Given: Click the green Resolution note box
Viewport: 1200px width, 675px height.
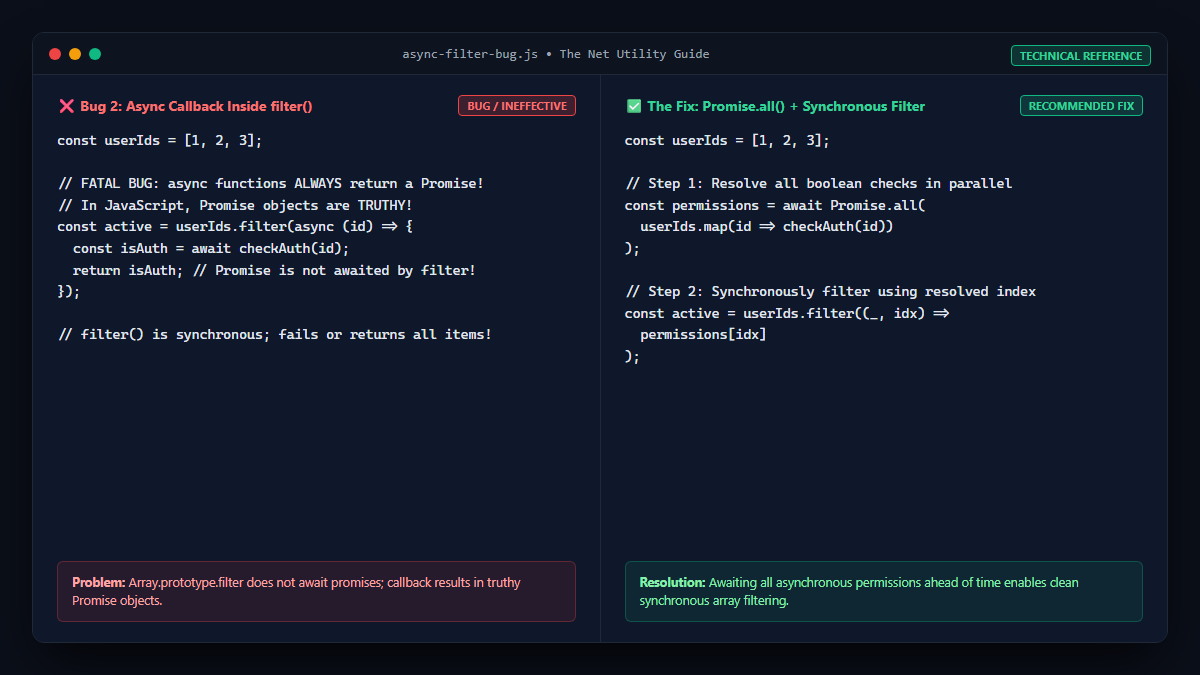Looking at the screenshot, I should [884, 591].
